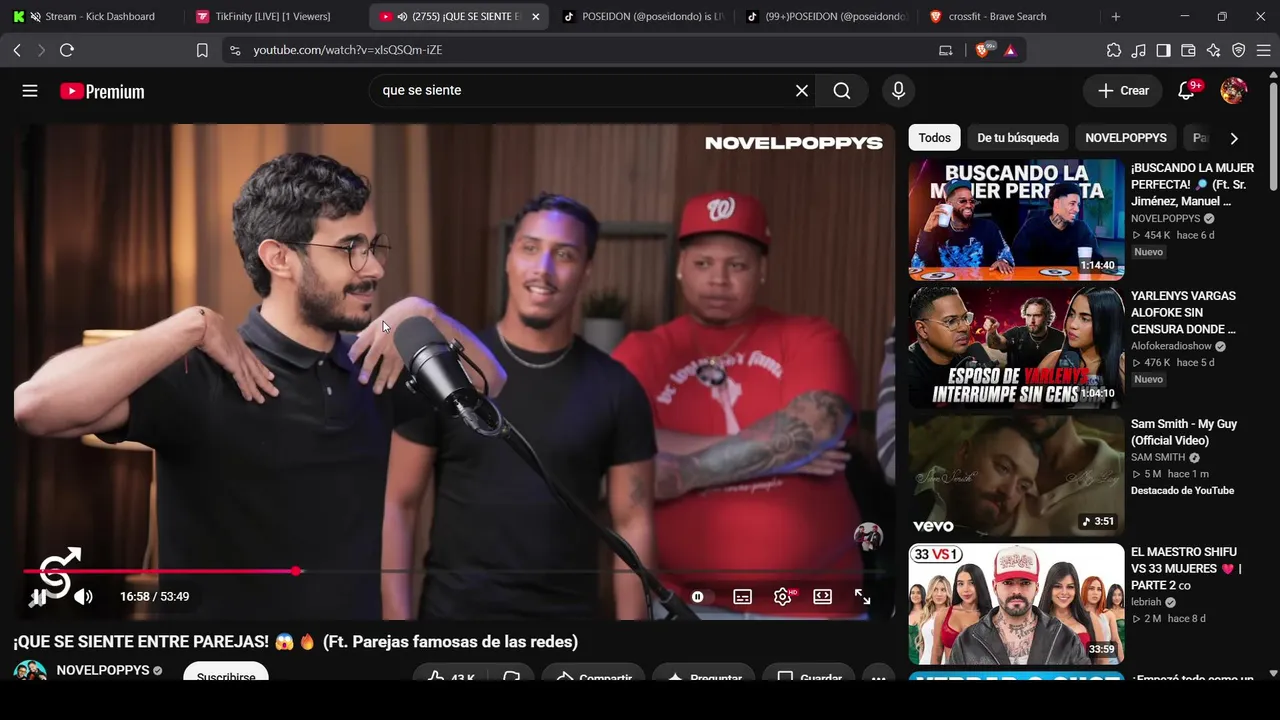Screen dimensions: 1280x720
Task: Open the YARLENYS VARGAS ALOFOKE video title
Action: [x=1184, y=312]
